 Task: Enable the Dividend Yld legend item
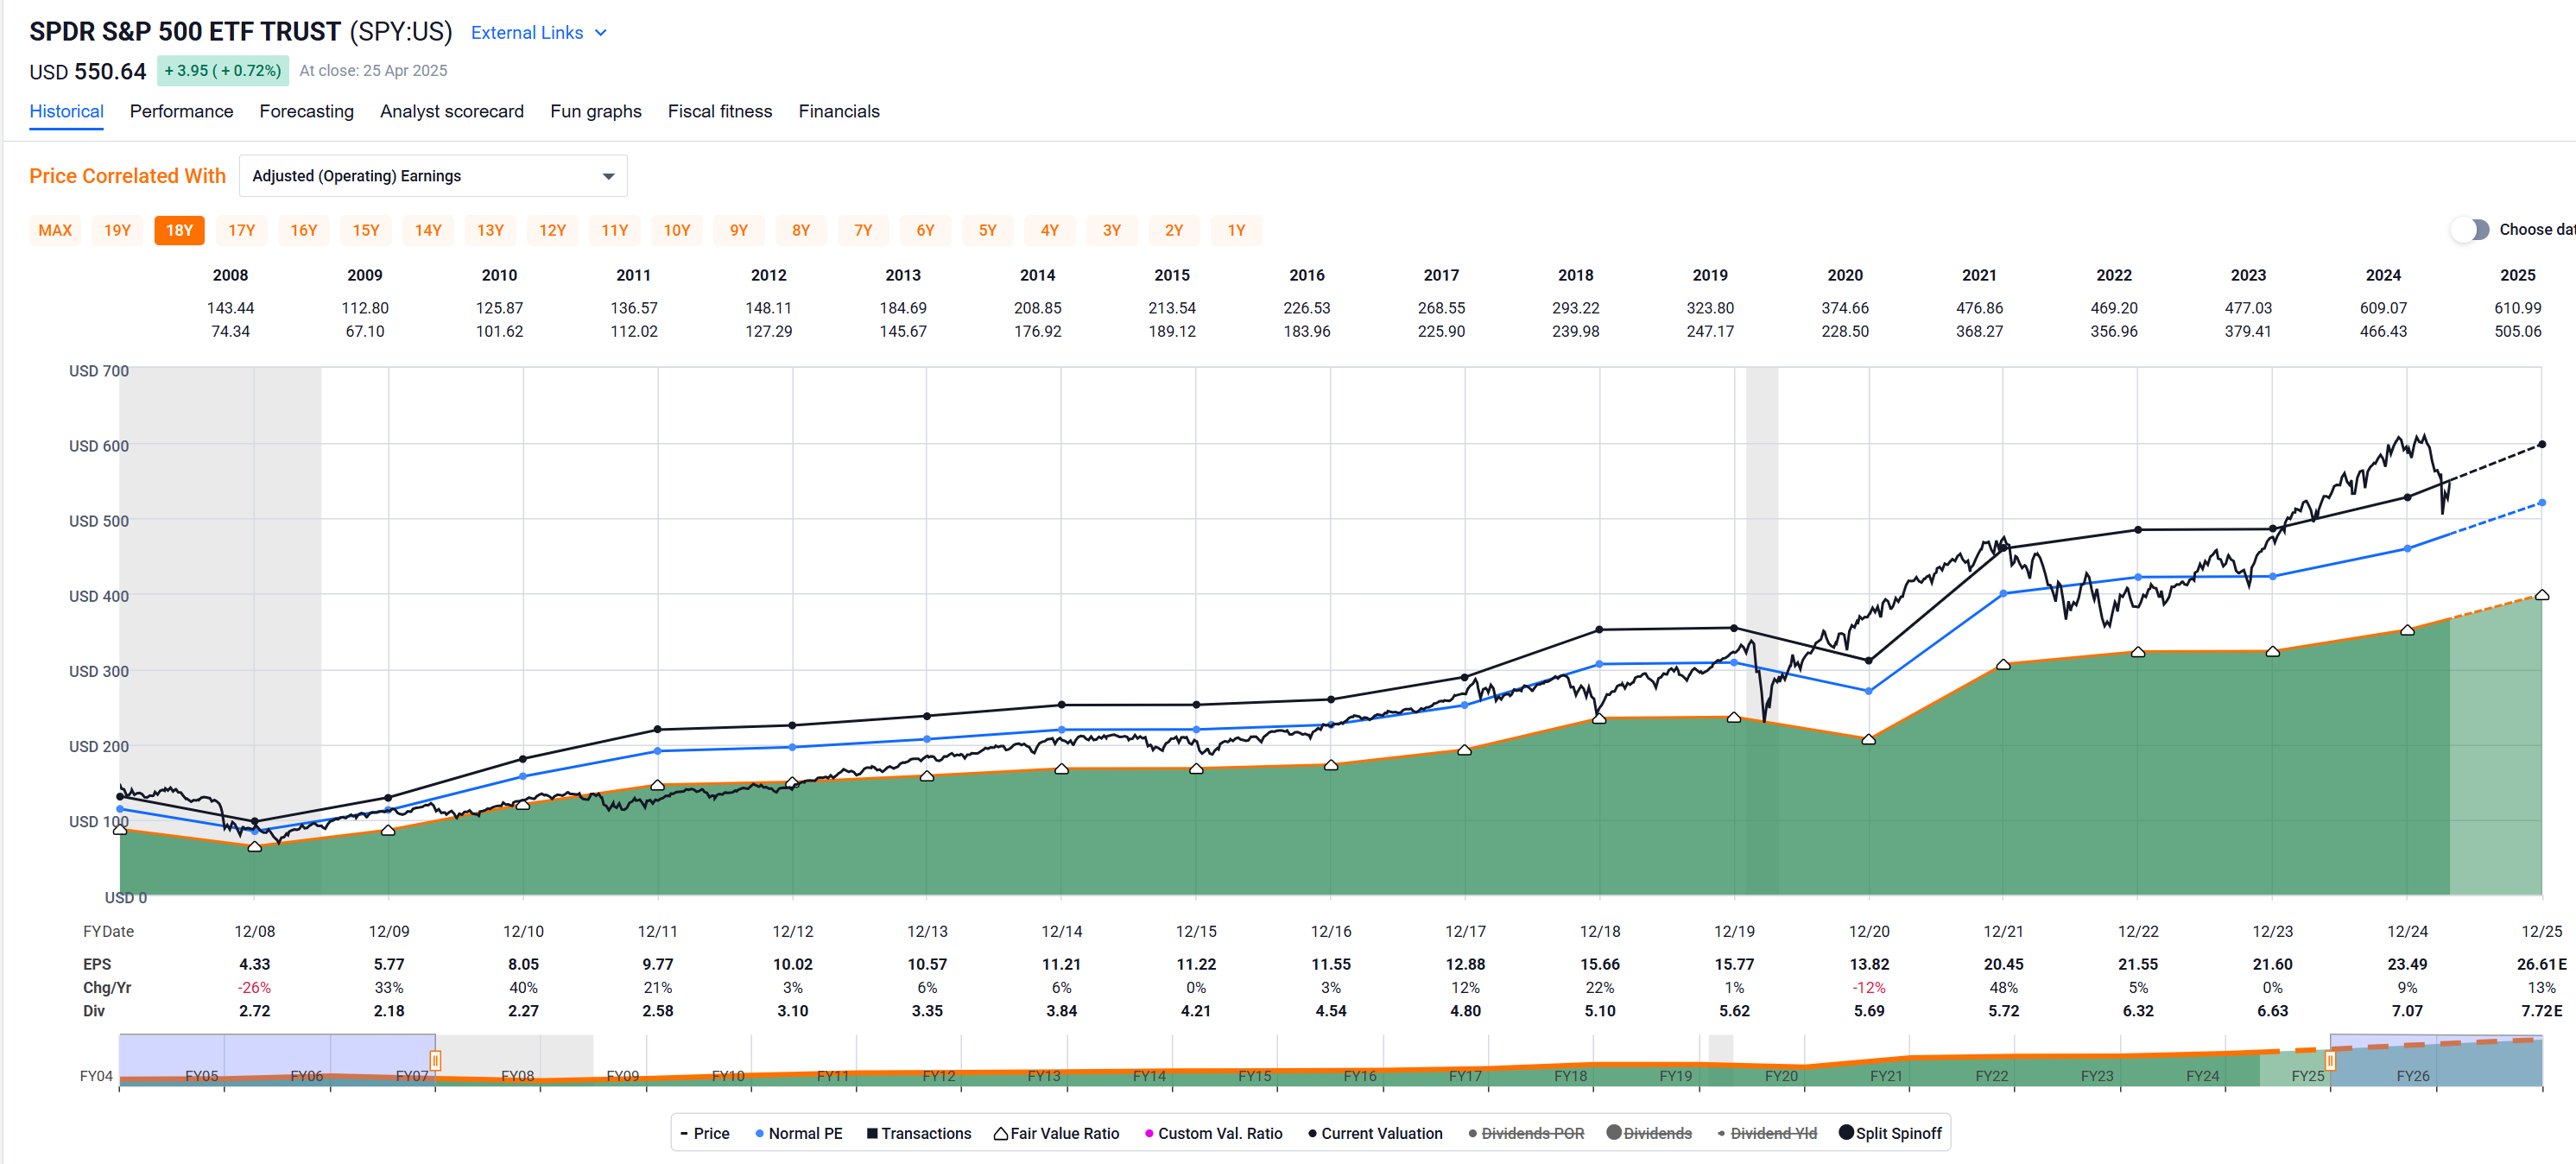click(1767, 1133)
